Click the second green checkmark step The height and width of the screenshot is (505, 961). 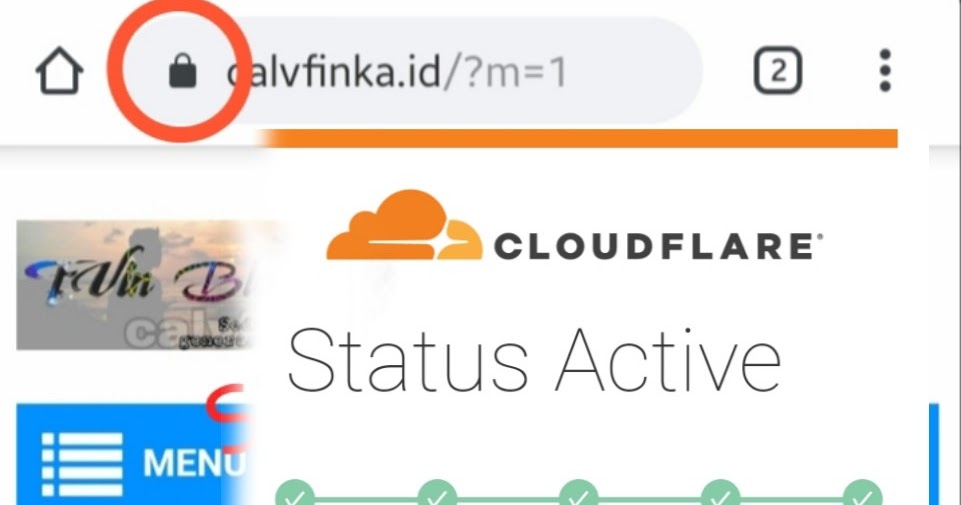(437, 493)
